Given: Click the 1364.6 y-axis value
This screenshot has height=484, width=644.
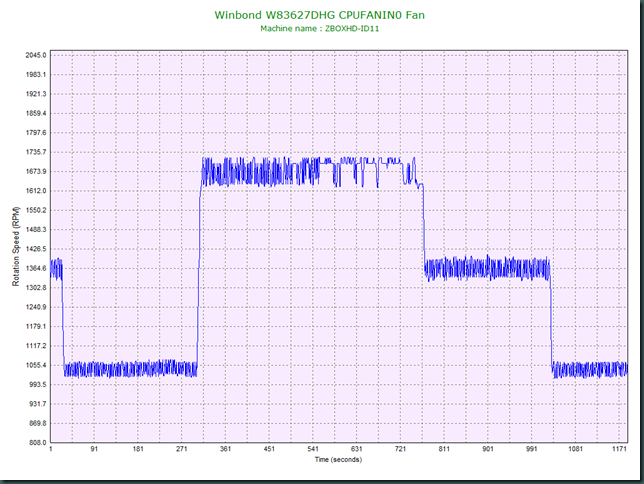Looking at the screenshot, I should (36, 268).
